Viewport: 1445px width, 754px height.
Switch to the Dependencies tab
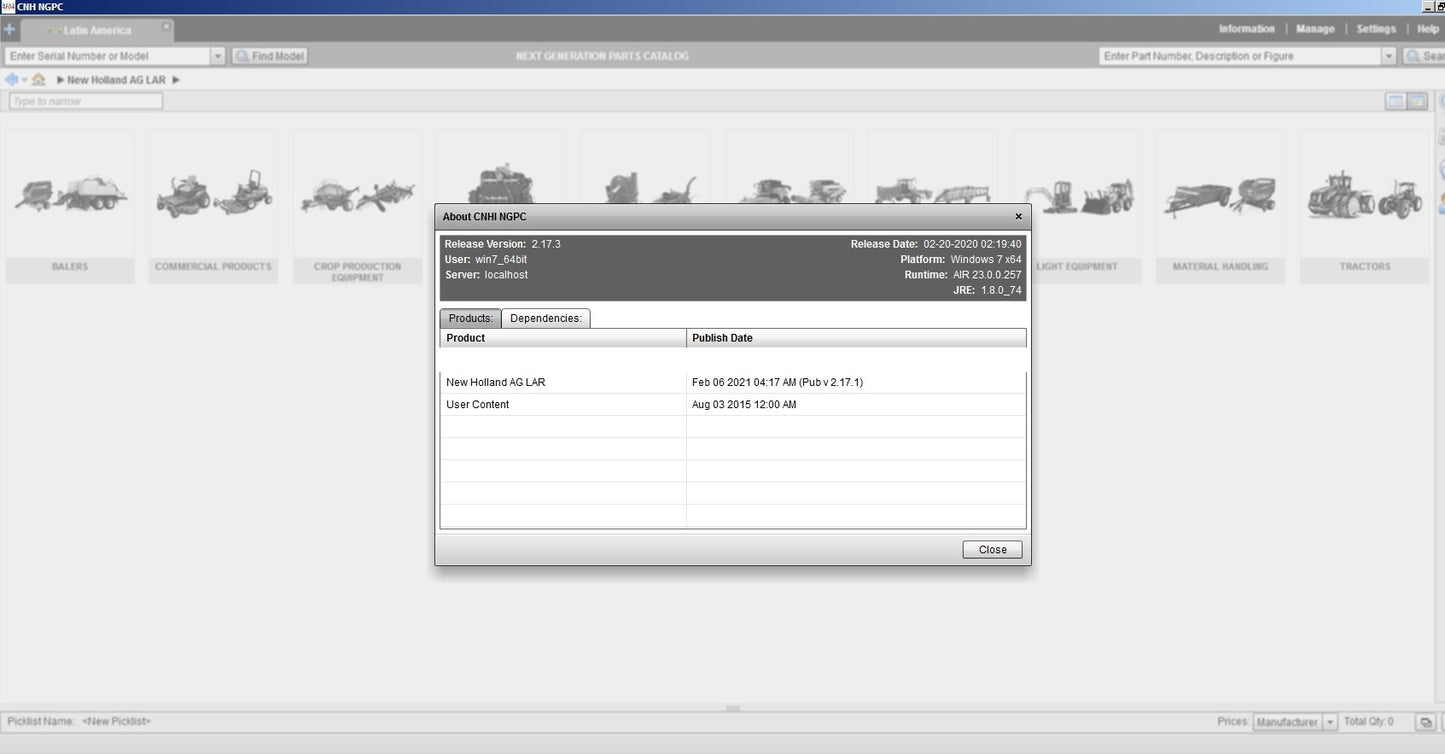[545, 318]
